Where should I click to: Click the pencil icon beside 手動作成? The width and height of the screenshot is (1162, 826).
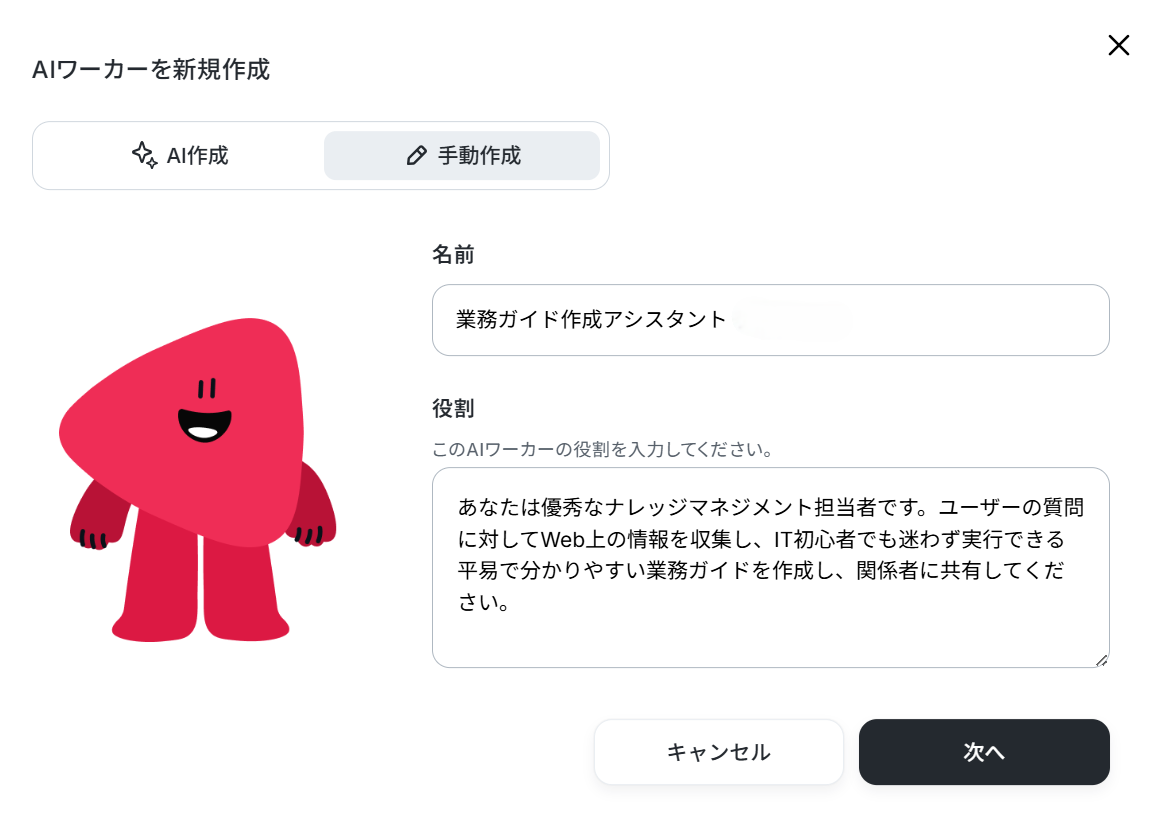(416, 156)
